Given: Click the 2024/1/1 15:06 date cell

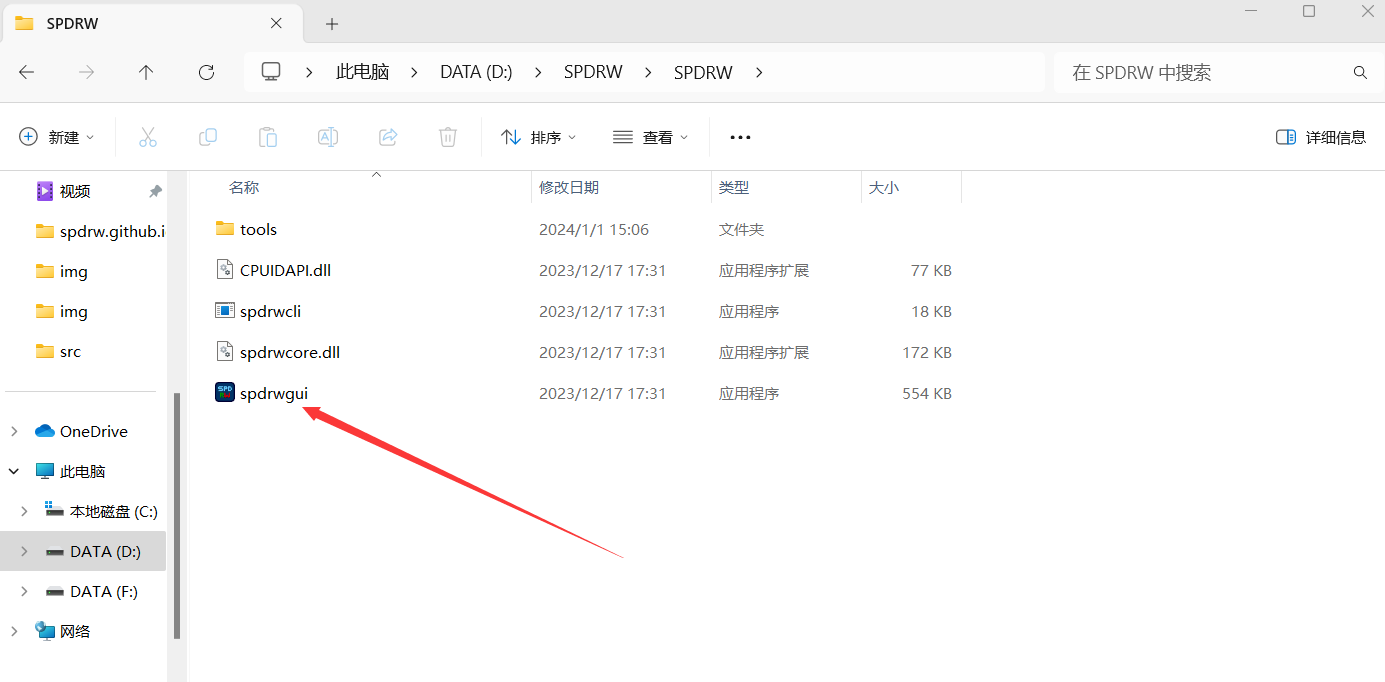Looking at the screenshot, I should [x=594, y=230].
